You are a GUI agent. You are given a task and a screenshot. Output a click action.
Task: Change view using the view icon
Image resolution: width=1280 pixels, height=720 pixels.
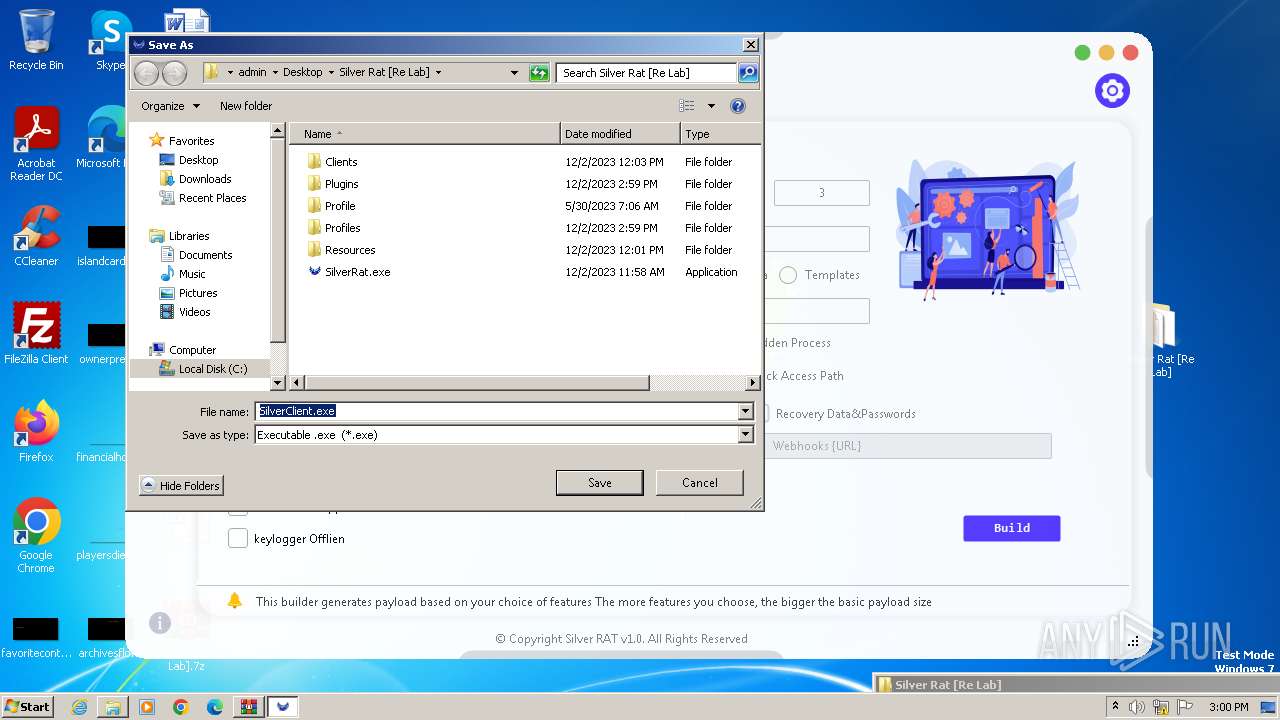point(687,105)
